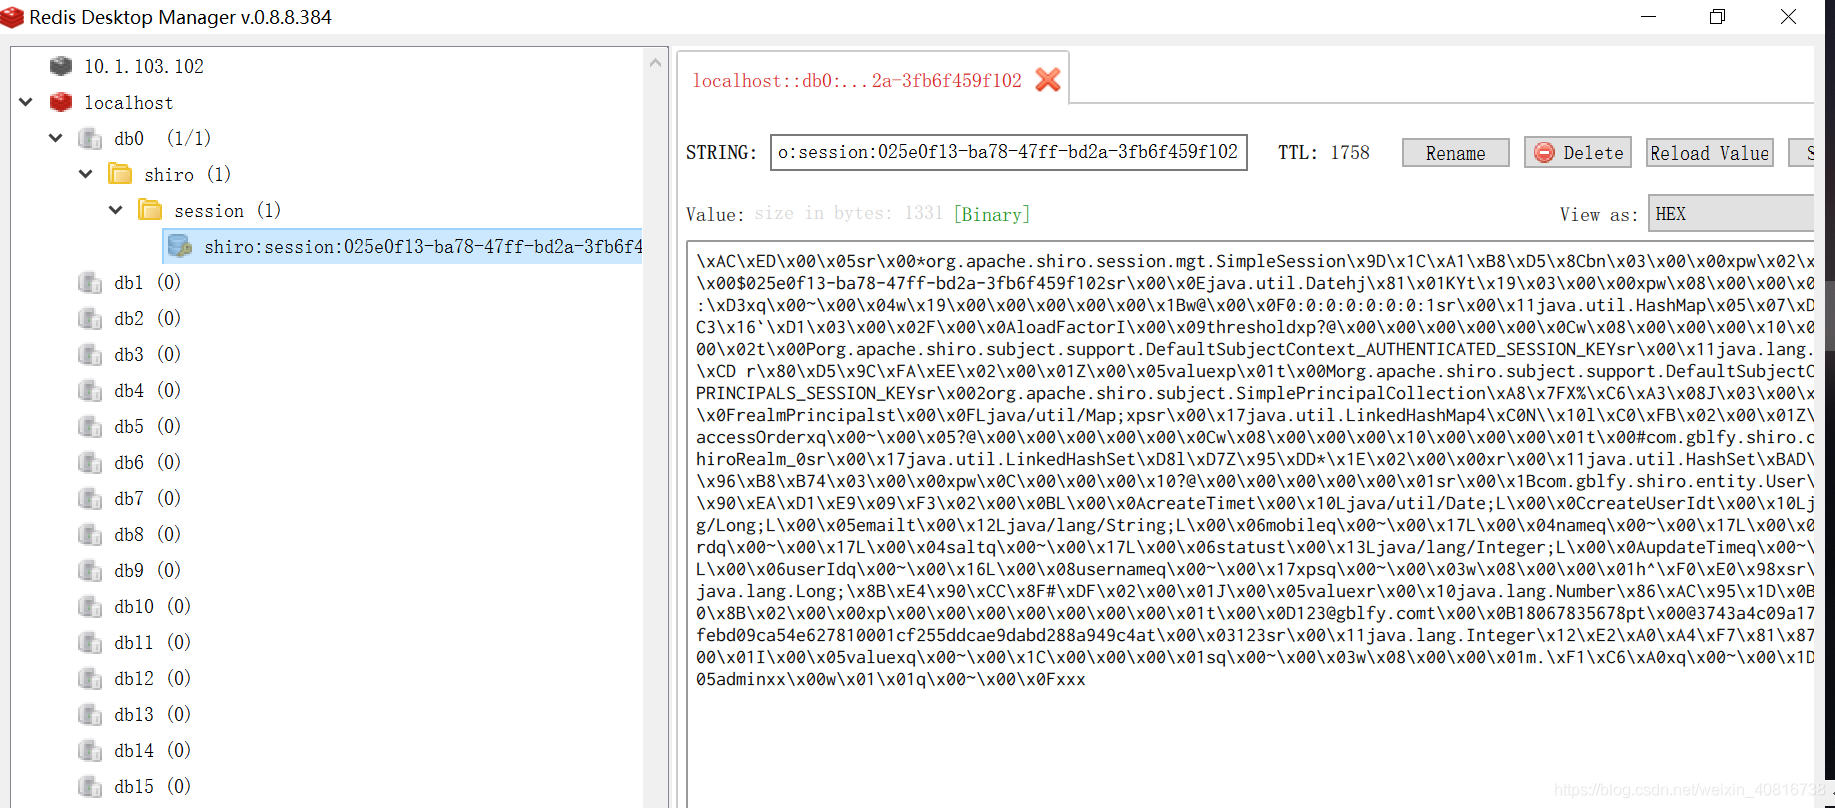This screenshot has width=1835, height=808.
Task: Click the db1 database icon
Action: tap(90, 282)
